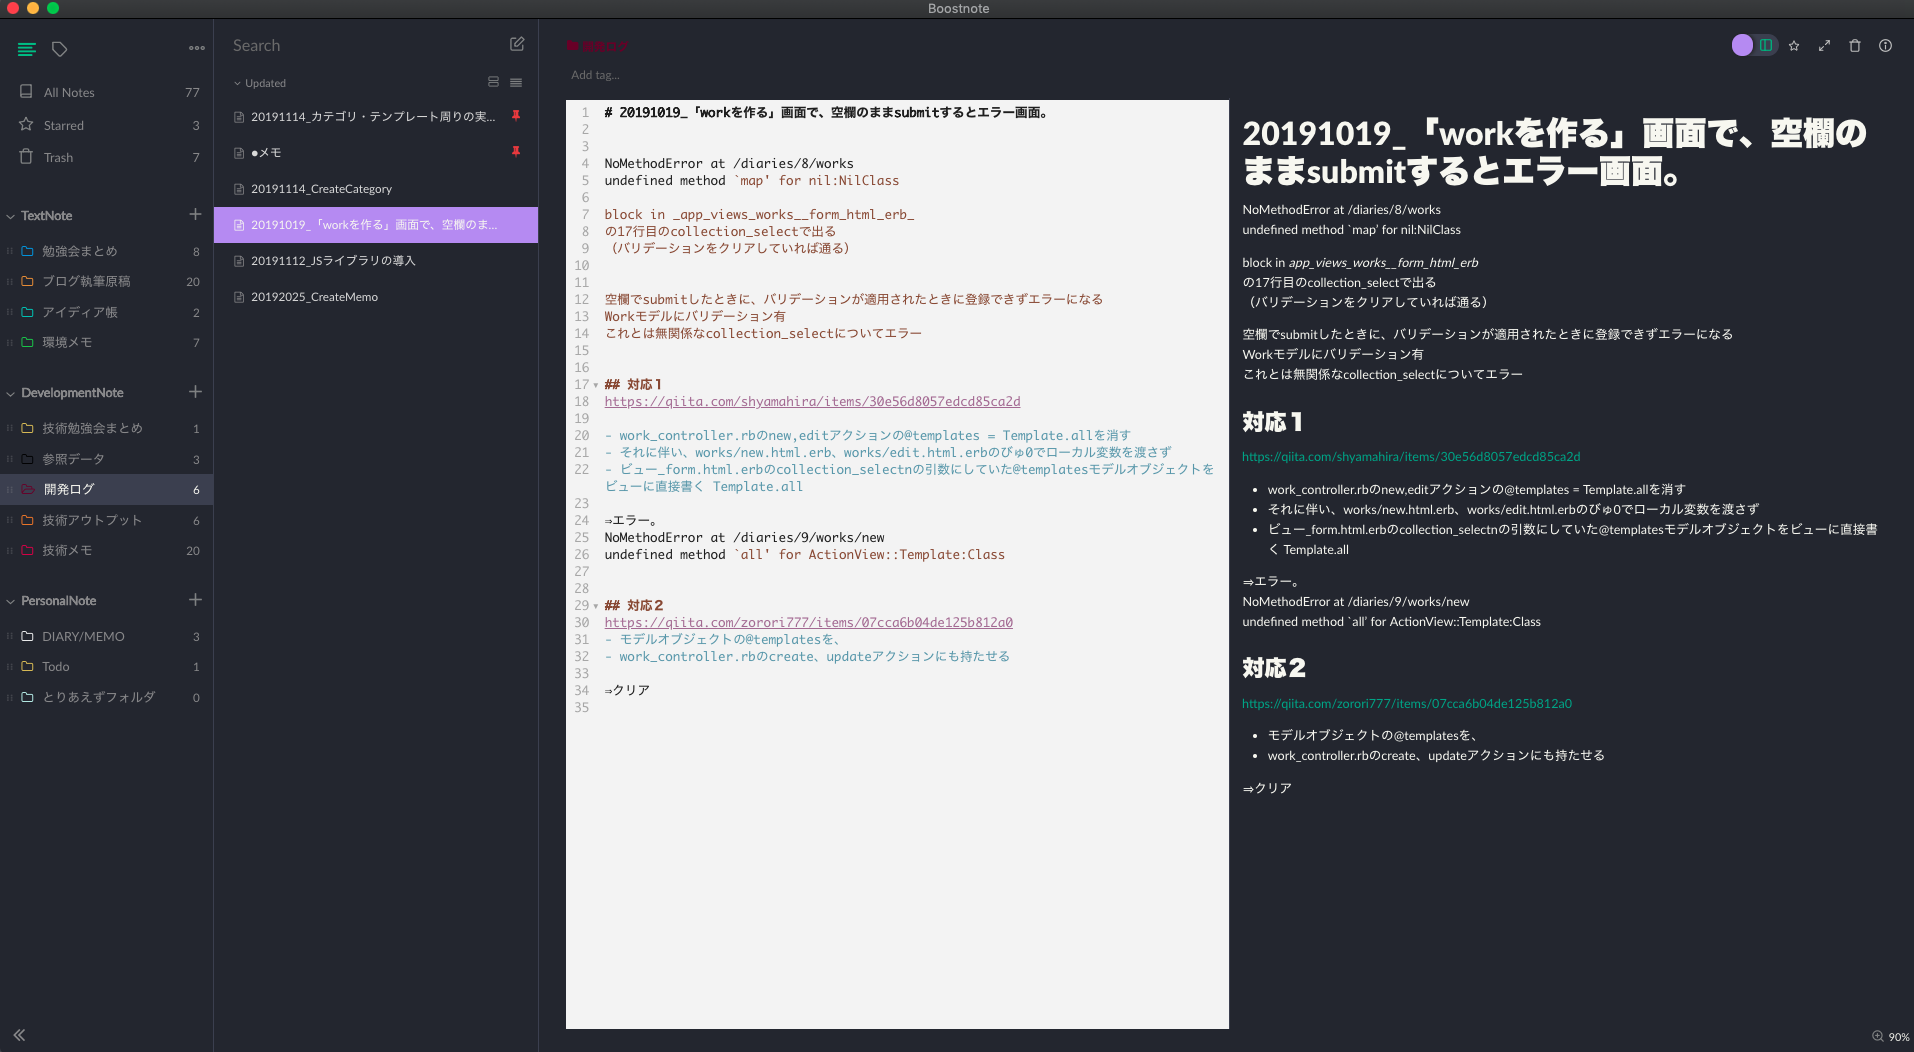Open the Starred notes list
The width and height of the screenshot is (1914, 1052).
[x=63, y=124]
